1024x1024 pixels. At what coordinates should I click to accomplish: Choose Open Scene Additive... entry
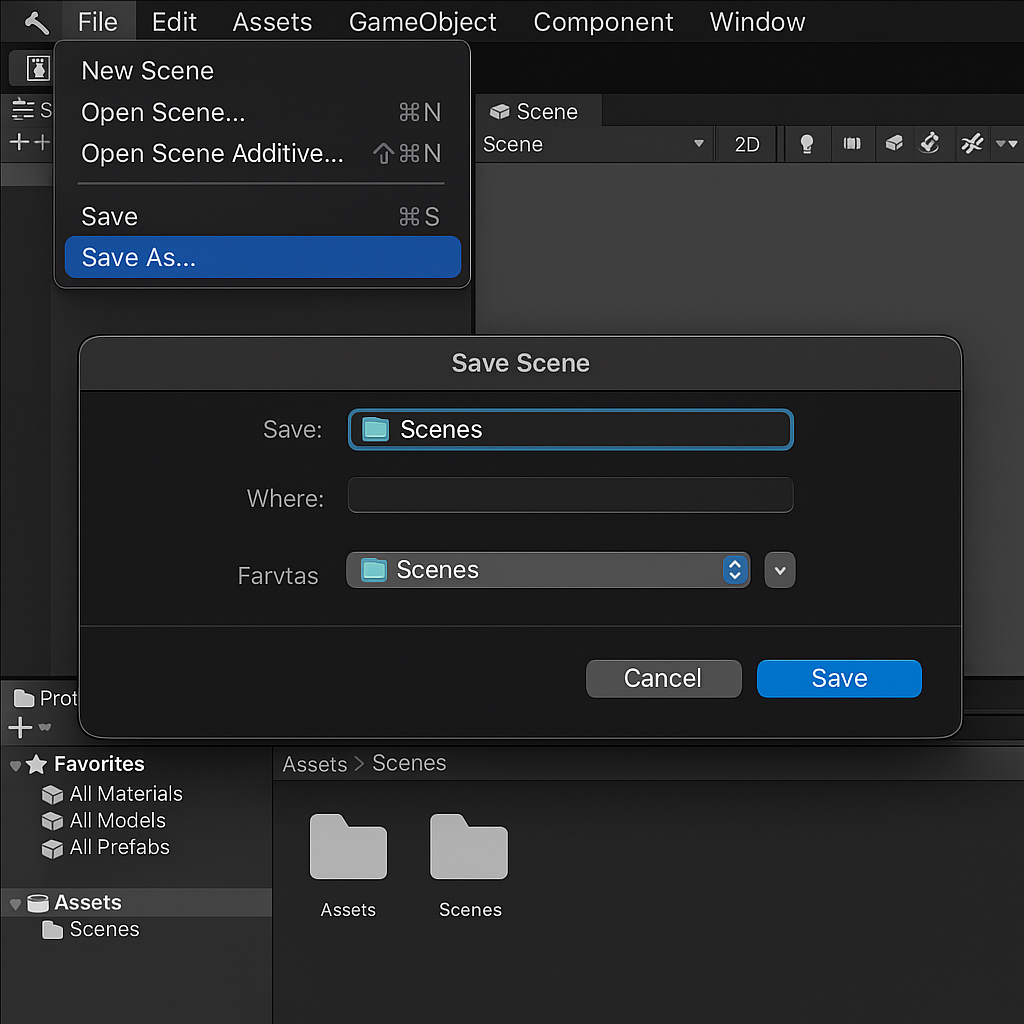[261, 153]
